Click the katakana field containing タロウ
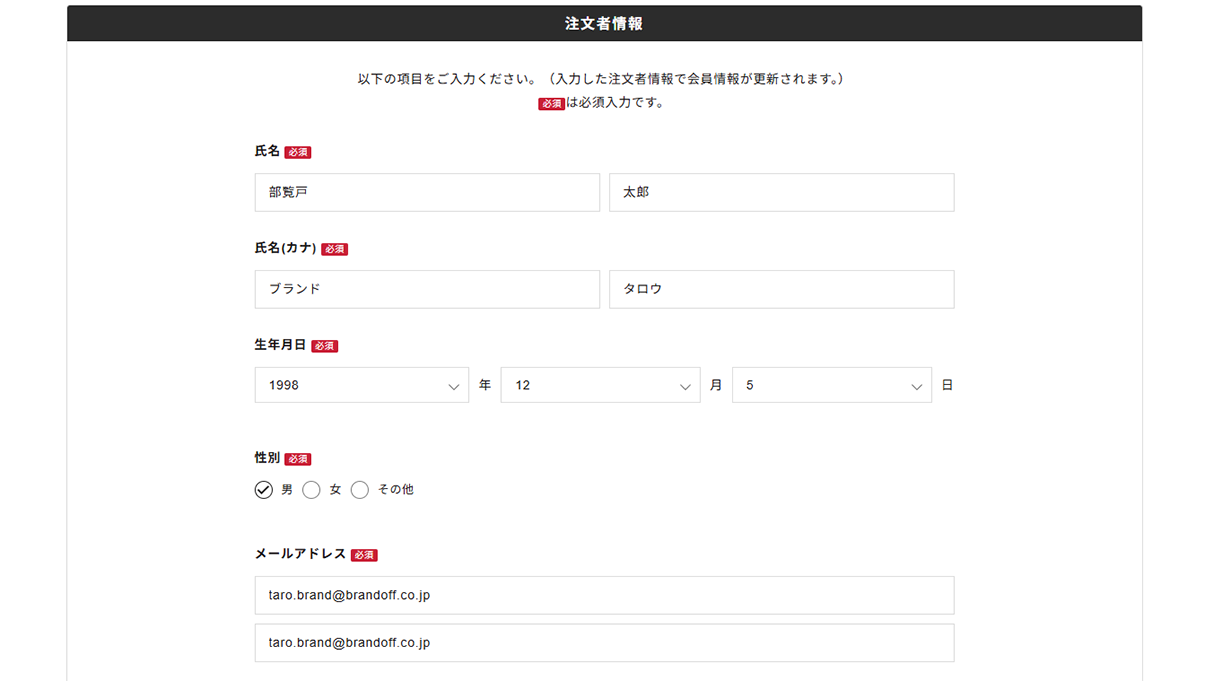The height and width of the screenshot is (681, 1213). click(781, 289)
